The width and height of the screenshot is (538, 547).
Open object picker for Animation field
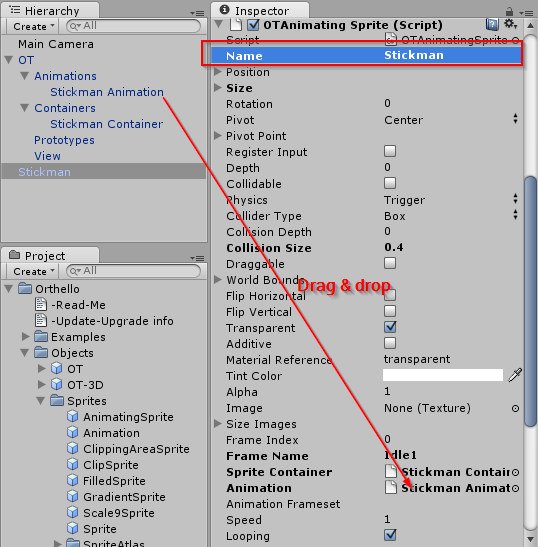[515, 488]
